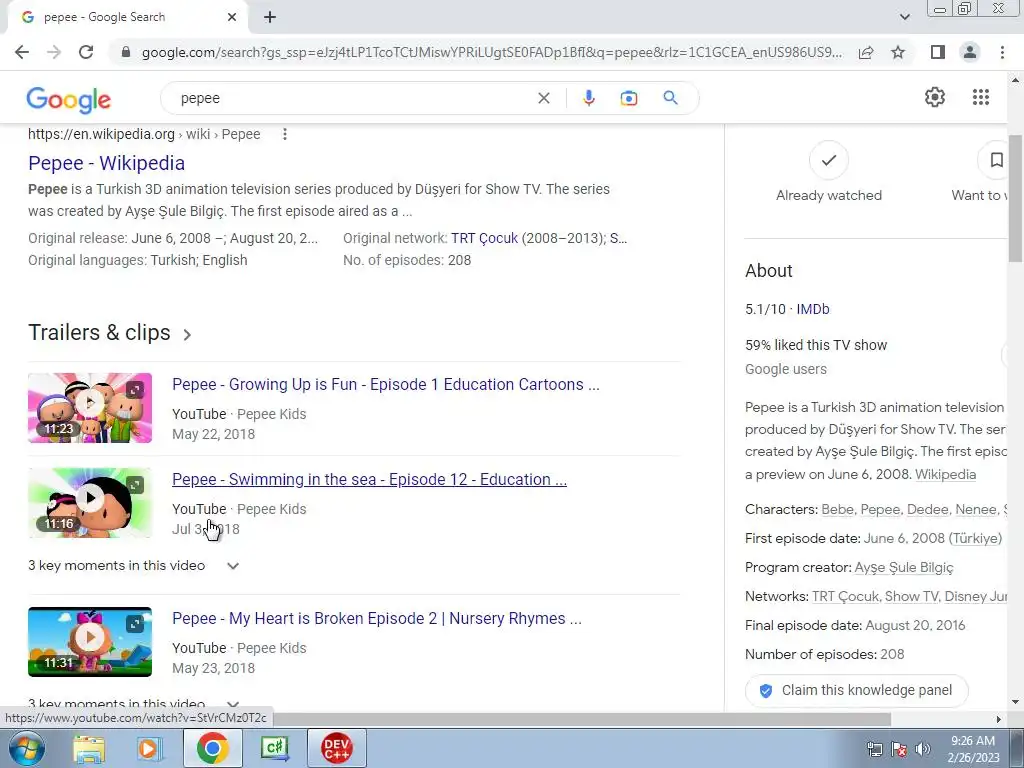Toggle the browser side panel
The width and height of the screenshot is (1024, 768).
938,52
